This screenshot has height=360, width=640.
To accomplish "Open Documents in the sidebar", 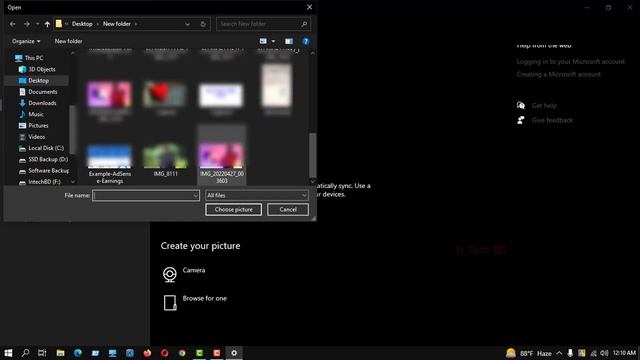I will tap(38, 92).
